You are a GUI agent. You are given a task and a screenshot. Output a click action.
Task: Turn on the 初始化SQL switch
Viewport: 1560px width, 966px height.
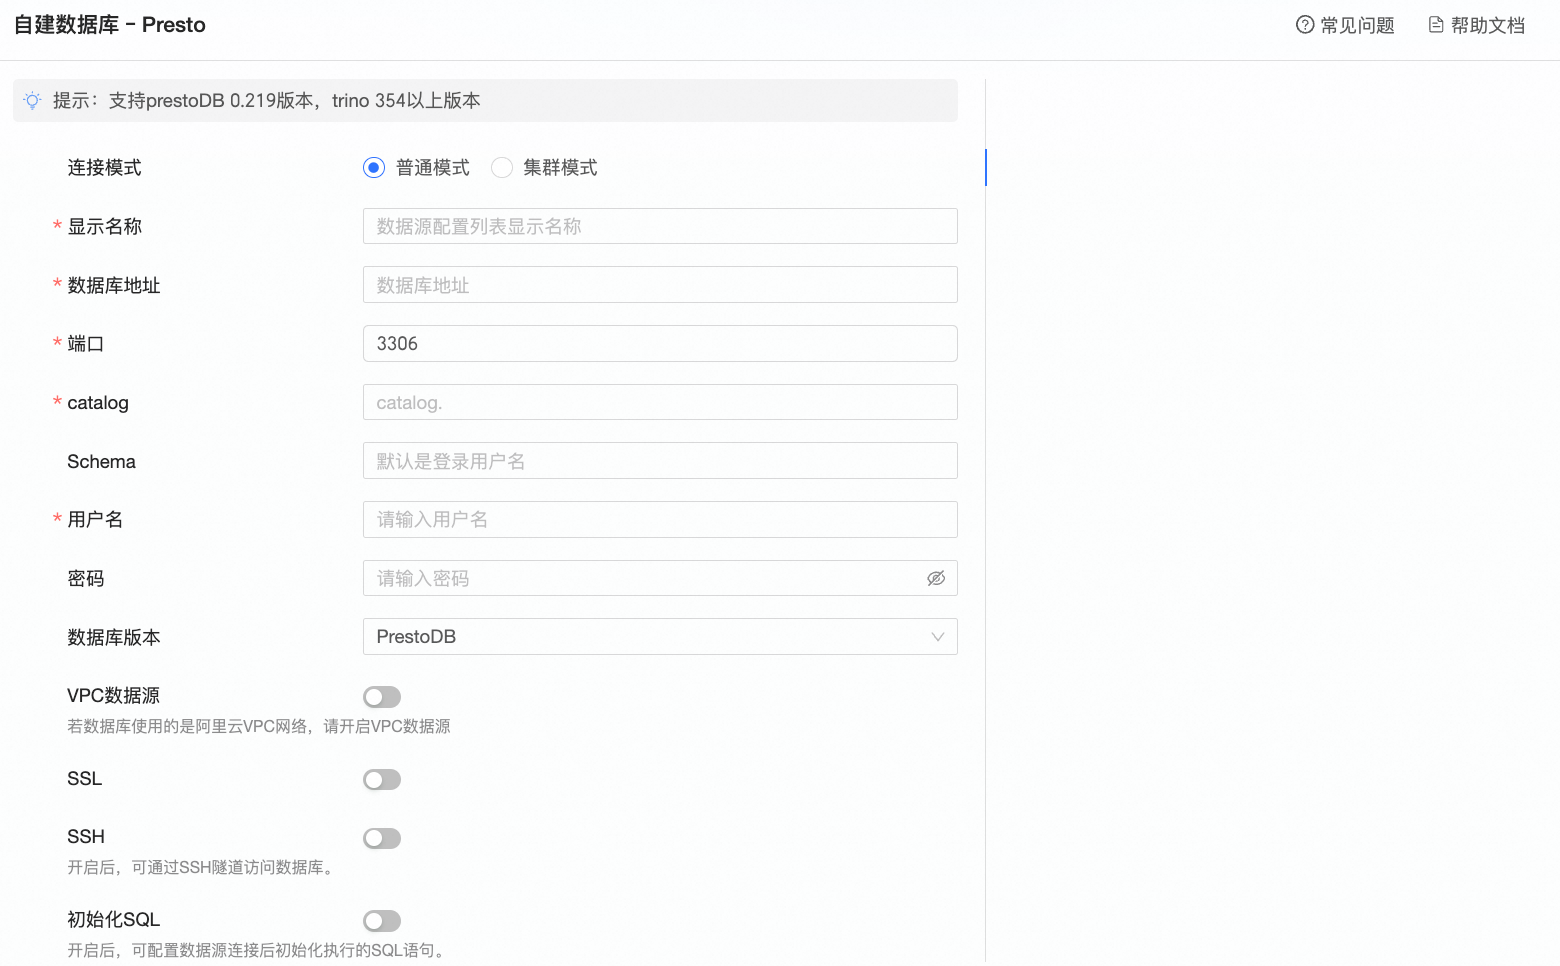(382, 921)
